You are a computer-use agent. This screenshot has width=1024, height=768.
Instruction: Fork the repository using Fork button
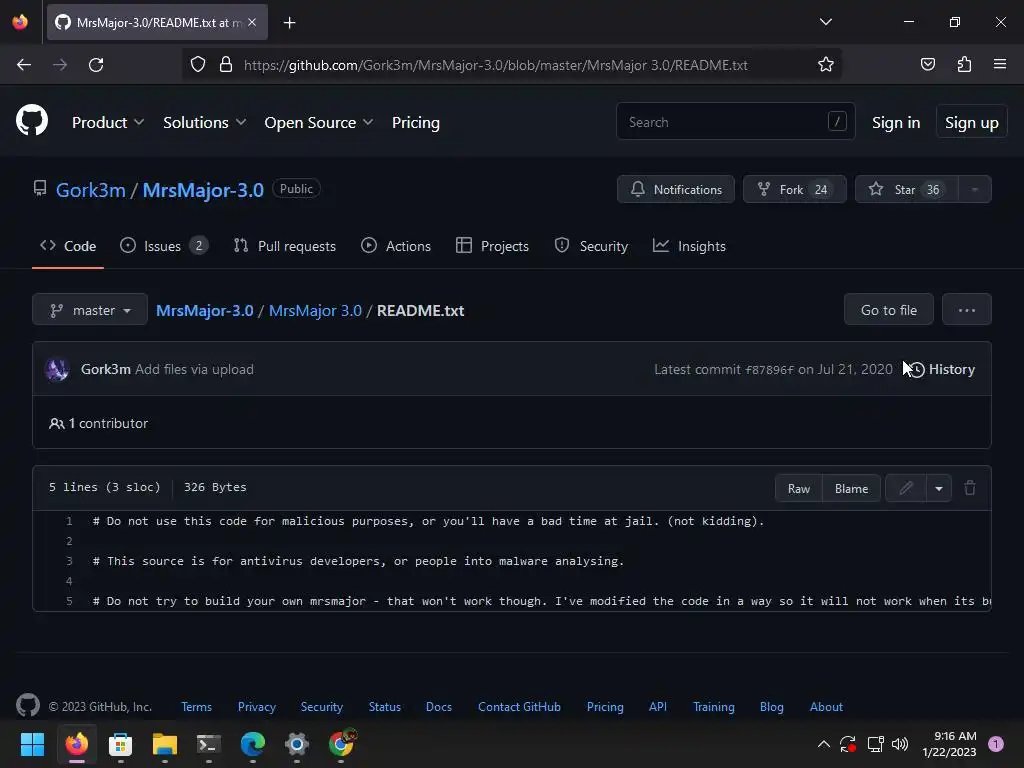(795, 189)
